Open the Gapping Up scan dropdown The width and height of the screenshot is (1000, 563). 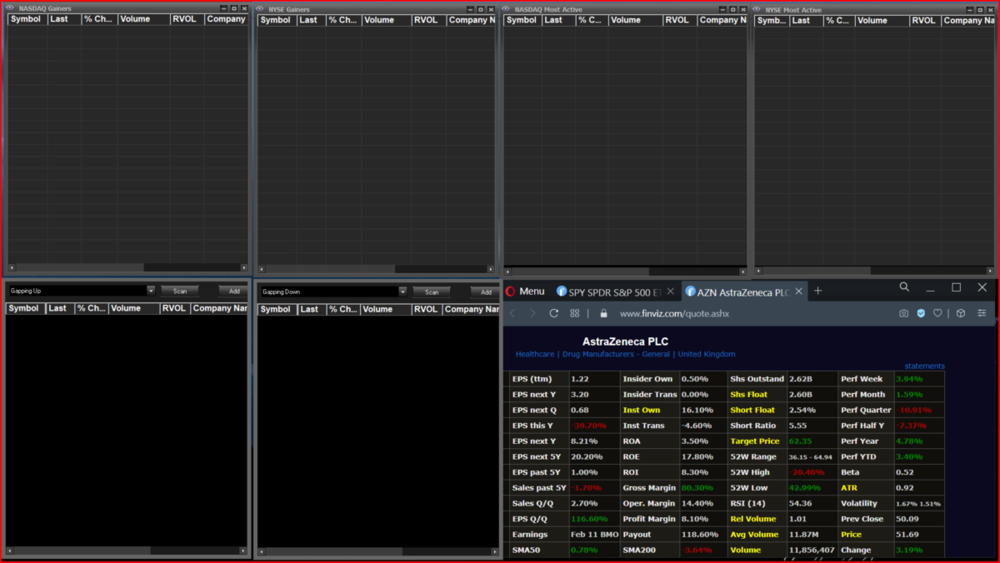[x=151, y=291]
